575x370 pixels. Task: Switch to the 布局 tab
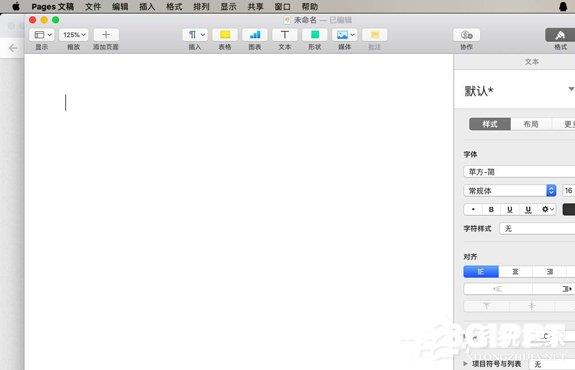[531, 124]
